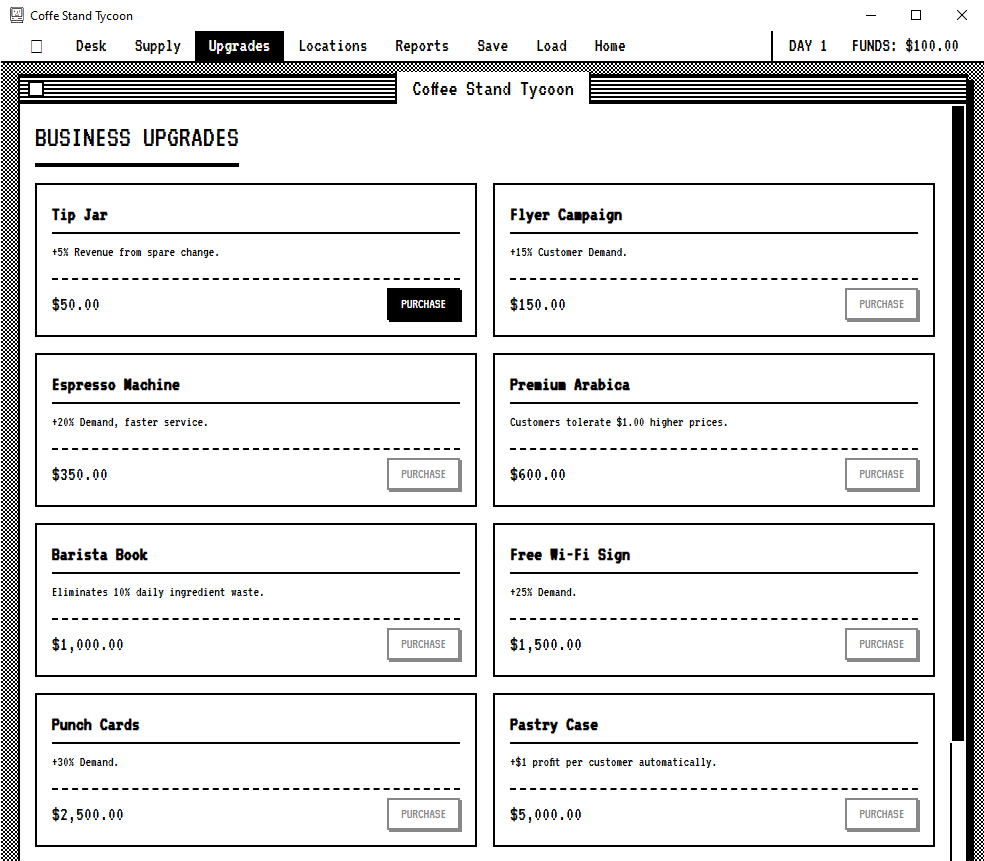Click Load in the menu bar

coord(551,46)
